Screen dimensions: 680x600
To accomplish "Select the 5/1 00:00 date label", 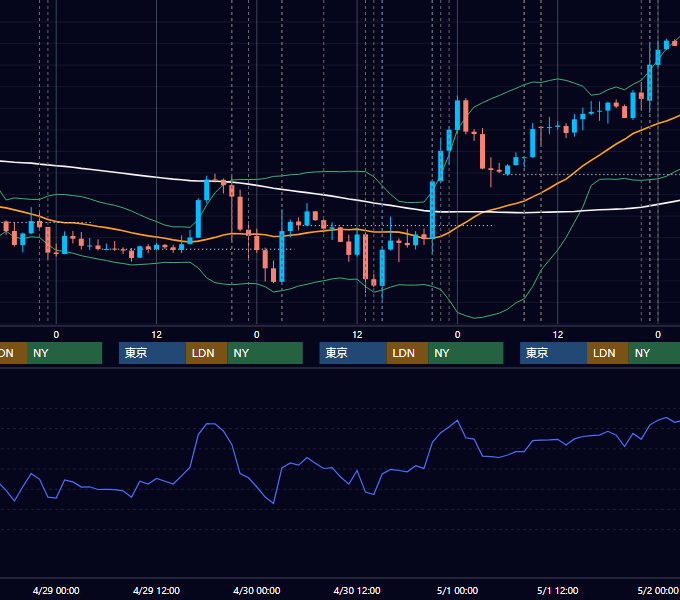I will (457, 590).
